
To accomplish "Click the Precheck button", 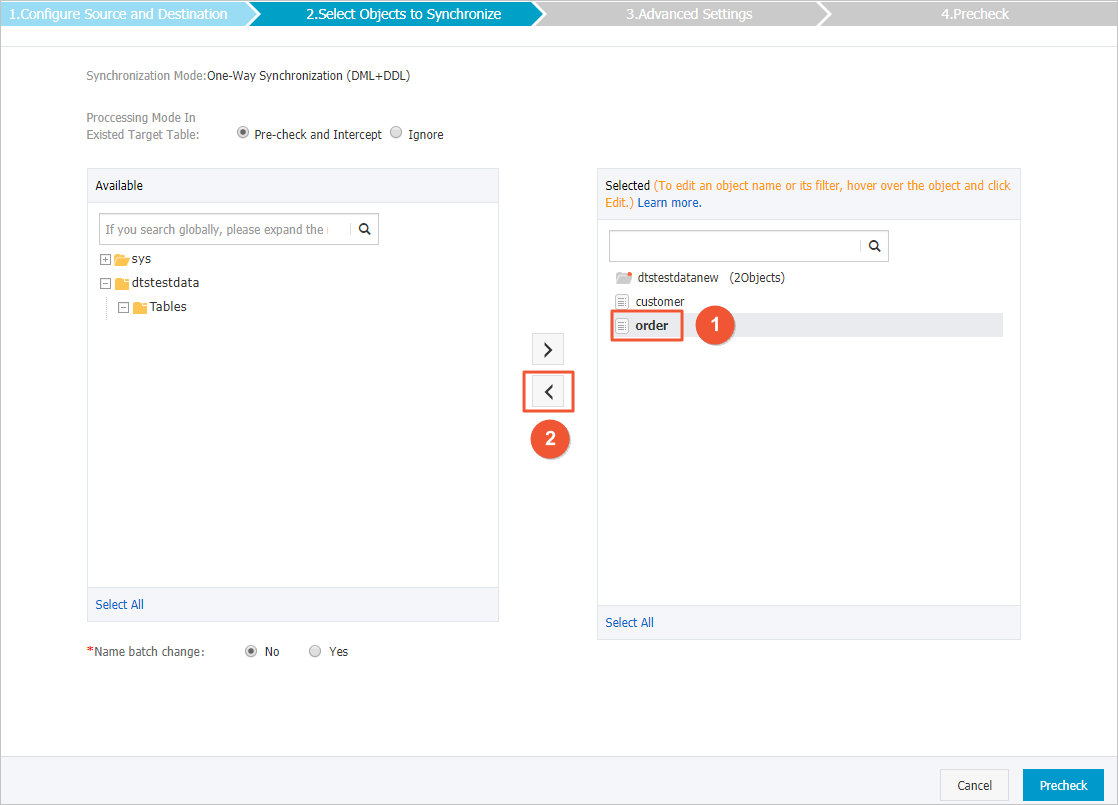I will coord(1062,785).
